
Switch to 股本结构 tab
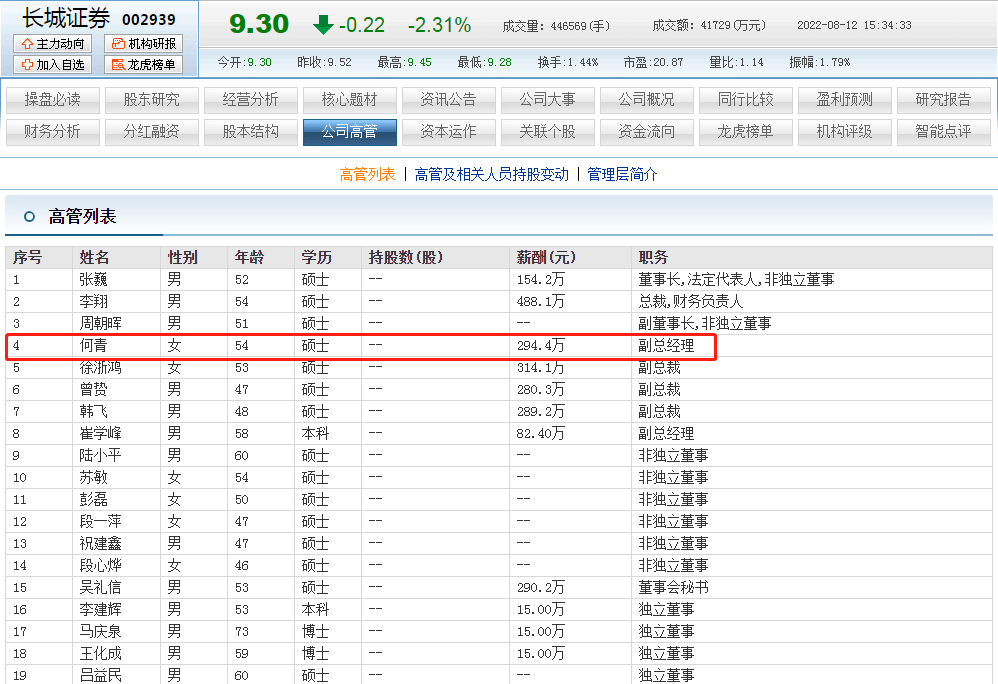click(x=251, y=132)
